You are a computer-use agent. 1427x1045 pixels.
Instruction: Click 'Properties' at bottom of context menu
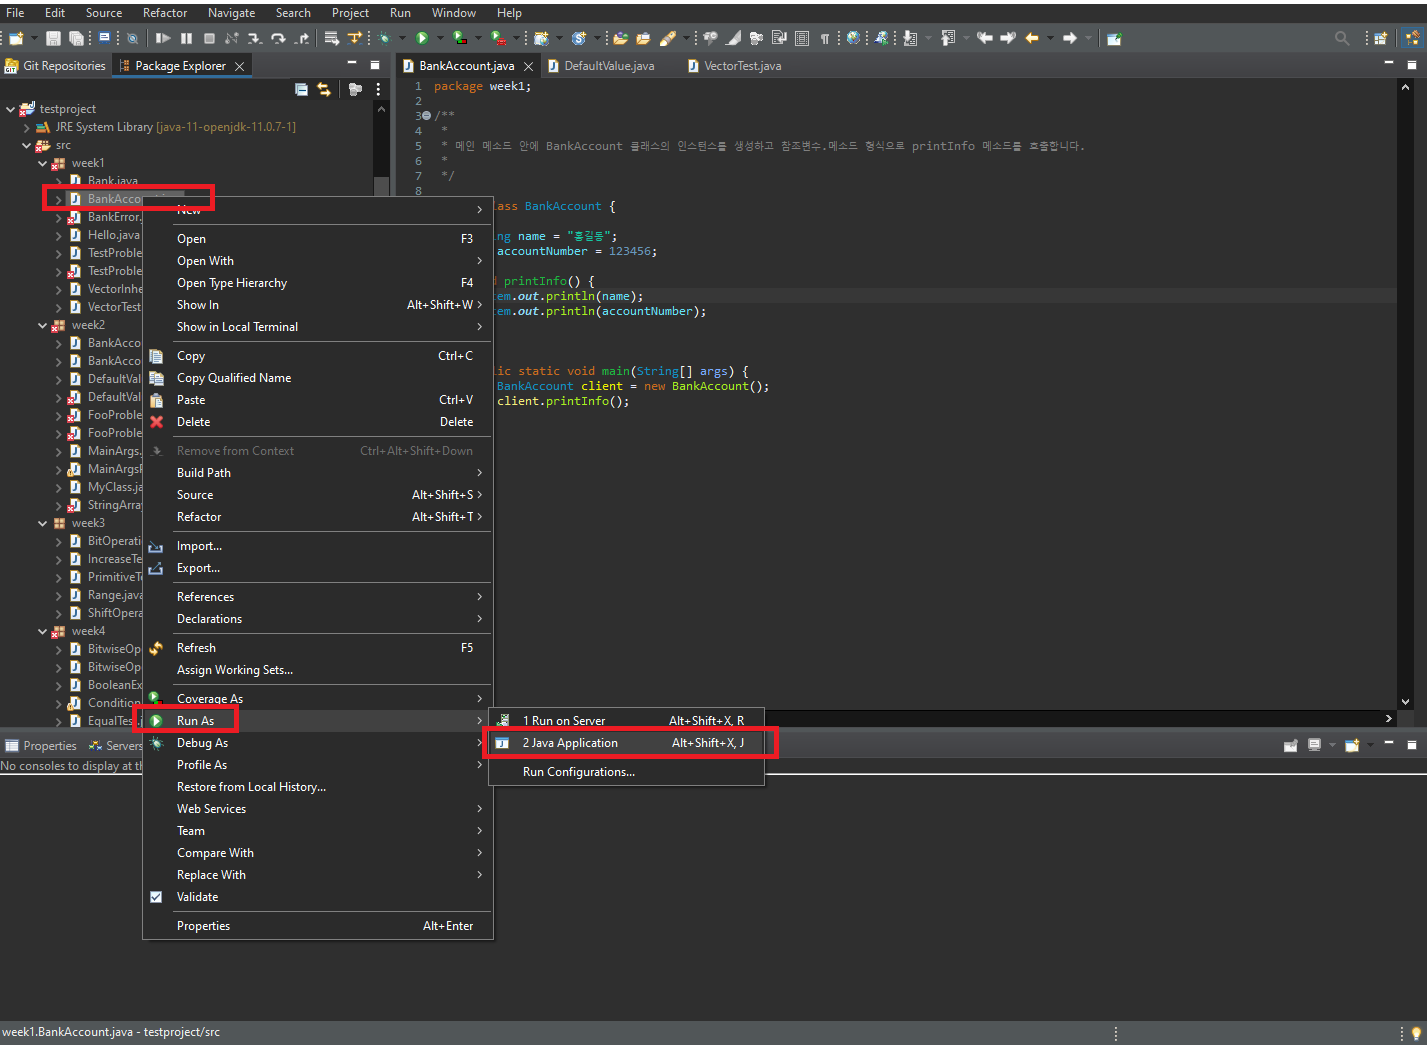pyautogui.click(x=318, y=926)
